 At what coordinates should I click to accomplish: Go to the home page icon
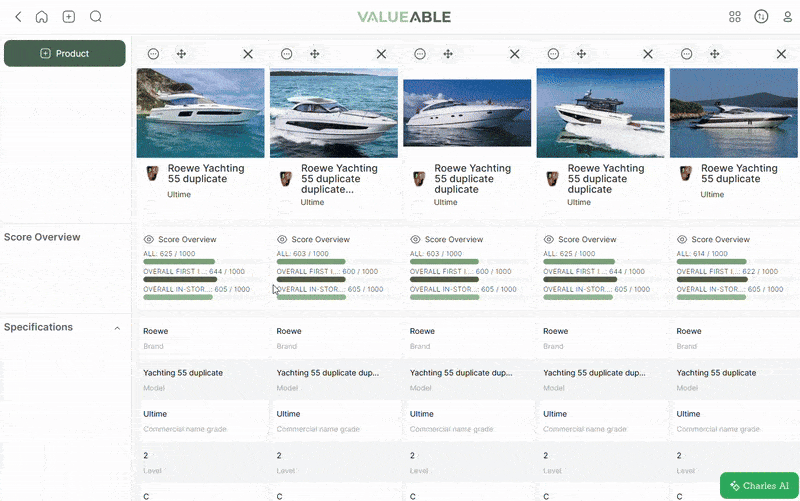[x=41, y=17]
